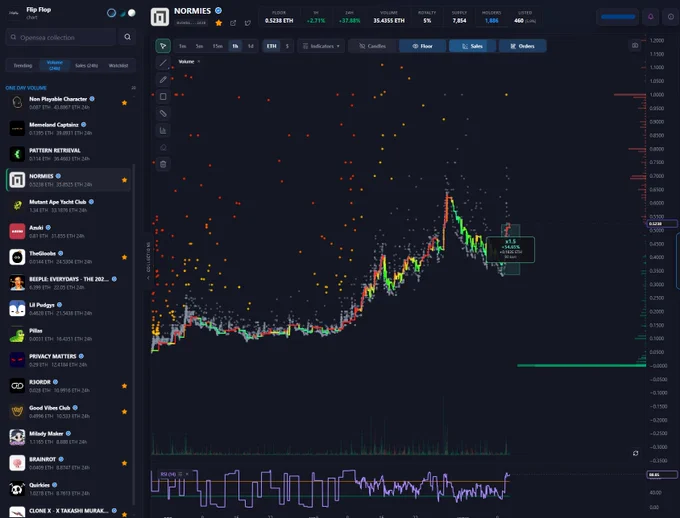
Task: Switch price currency to ETH
Action: pos(271,46)
